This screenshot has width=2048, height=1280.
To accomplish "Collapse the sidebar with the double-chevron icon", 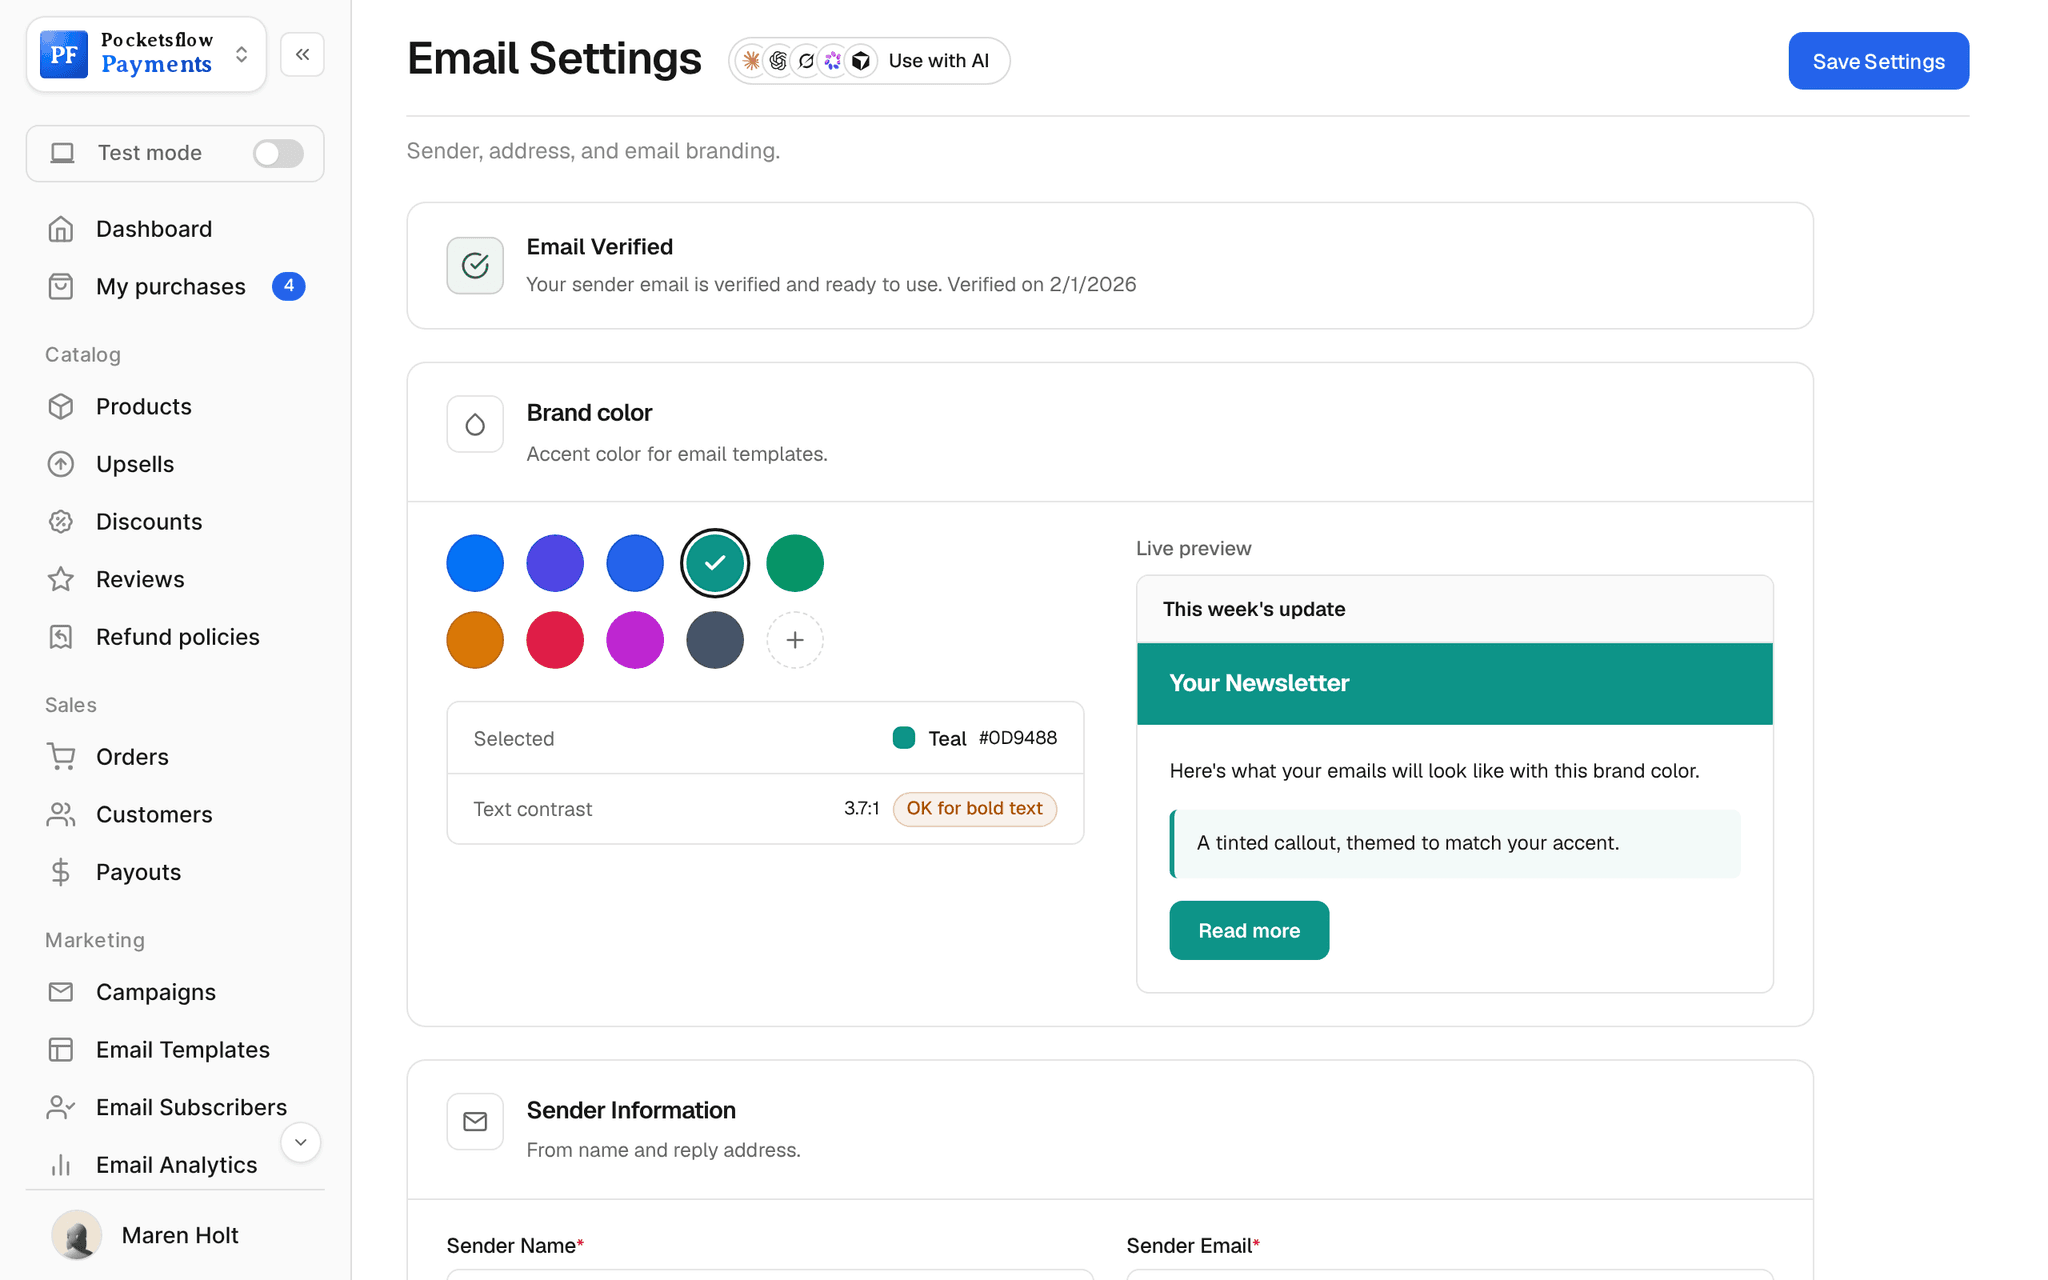I will point(302,54).
